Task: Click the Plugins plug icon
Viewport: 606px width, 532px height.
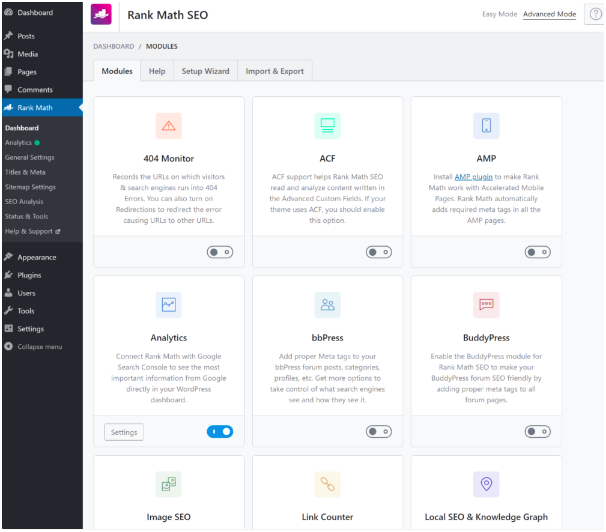Action: click(x=9, y=275)
